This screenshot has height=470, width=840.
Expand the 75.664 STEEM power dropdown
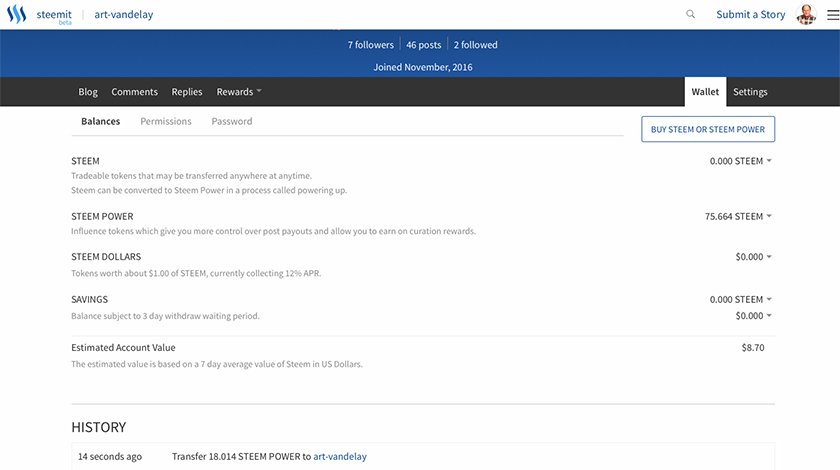[x=738, y=217]
